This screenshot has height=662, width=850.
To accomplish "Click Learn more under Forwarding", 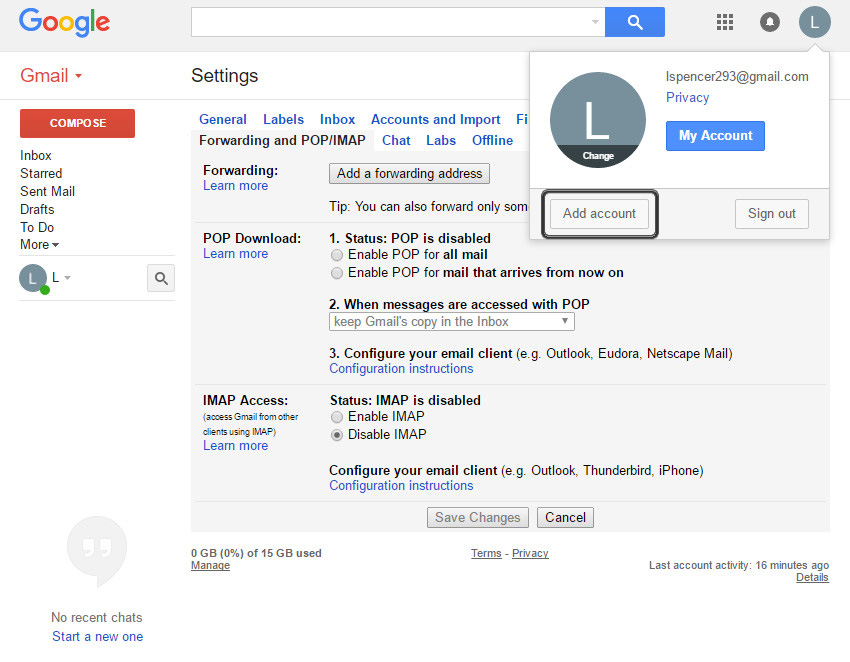I will (235, 186).
